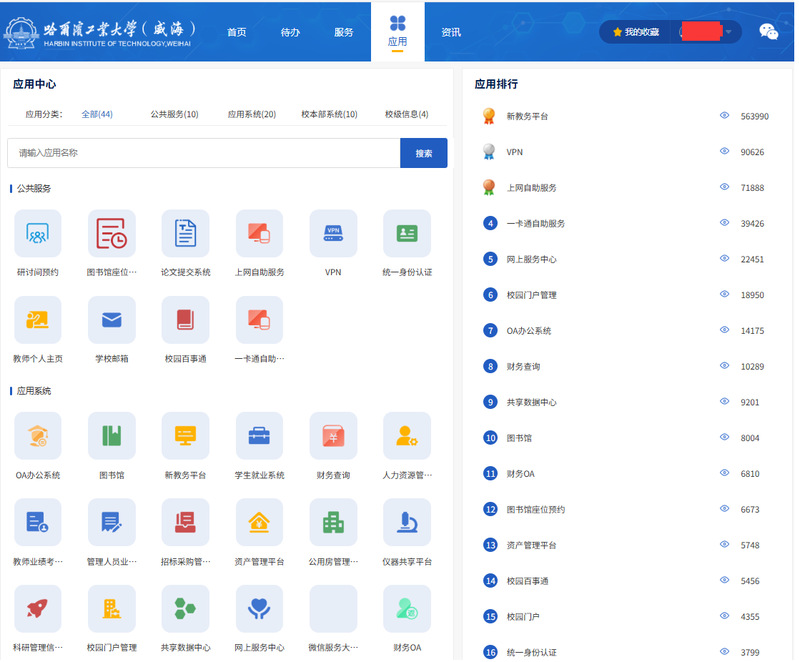This screenshot has width=799, height=662.
Task: Open 我的收藏 favorites link
Action: coord(636,32)
